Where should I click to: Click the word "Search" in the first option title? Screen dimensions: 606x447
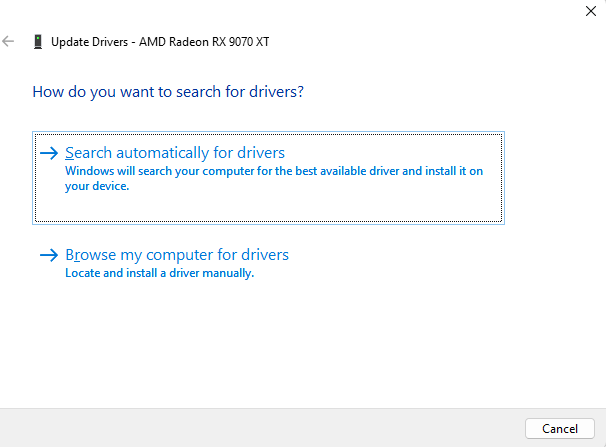click(x=88, y=153)
